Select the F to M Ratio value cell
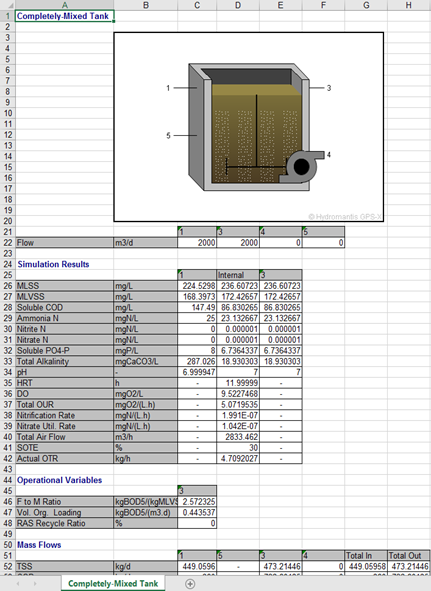The image size is (431, 591). [x=197, y=502]
